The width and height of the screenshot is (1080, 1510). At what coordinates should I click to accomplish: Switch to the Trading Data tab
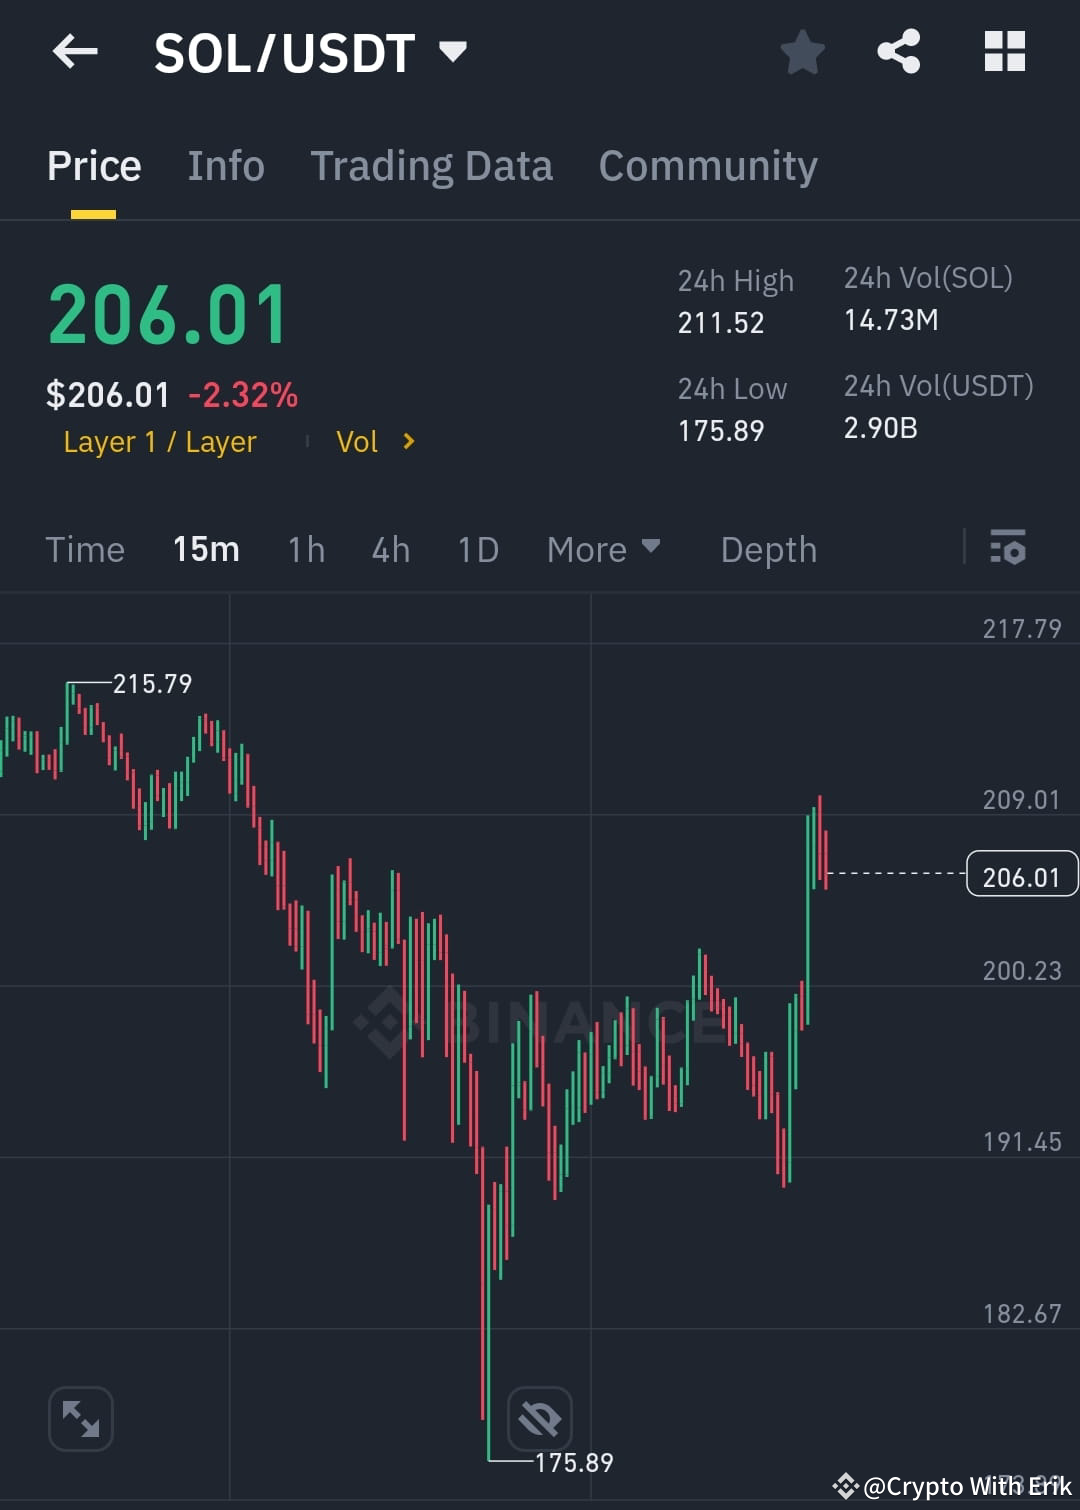tap(432, 165)
